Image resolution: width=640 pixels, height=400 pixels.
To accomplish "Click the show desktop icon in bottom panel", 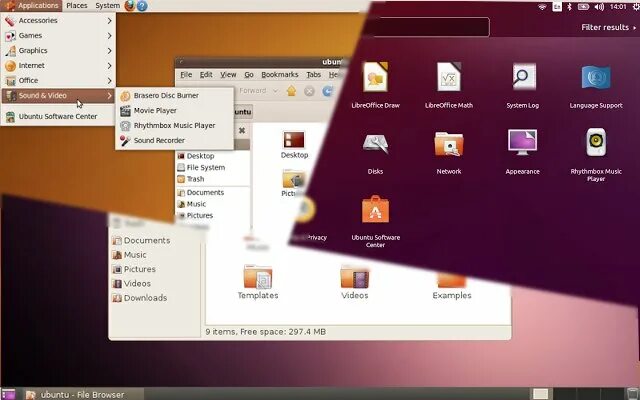I will click(x=8, y=394).
